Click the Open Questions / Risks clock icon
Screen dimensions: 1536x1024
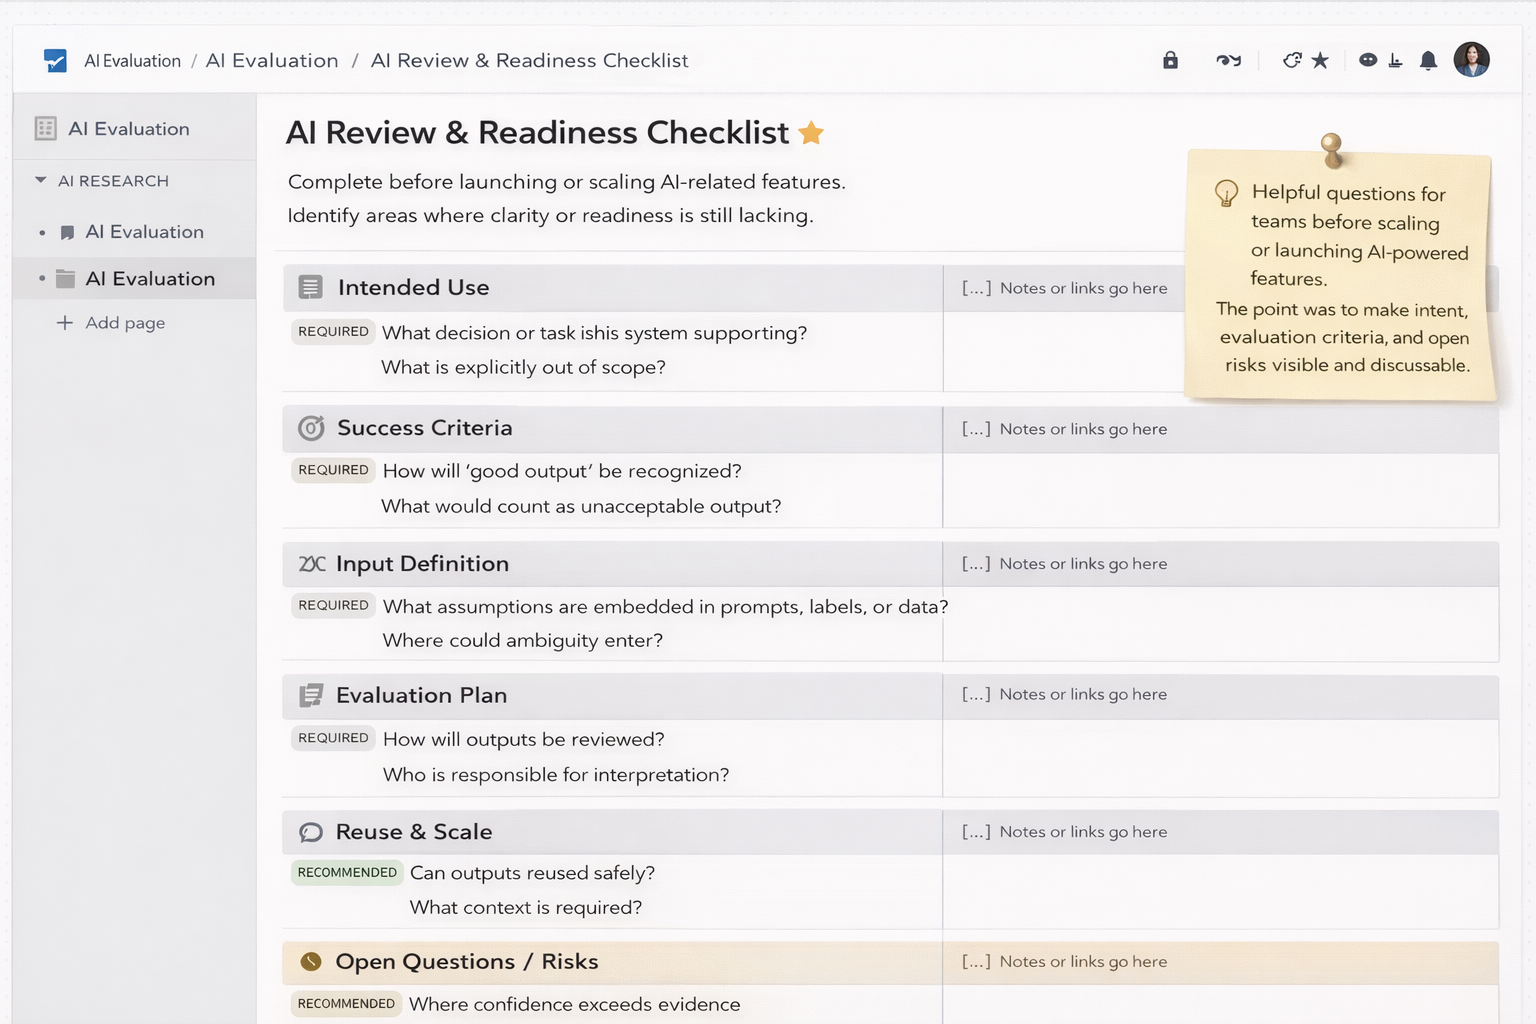[311, 961]
